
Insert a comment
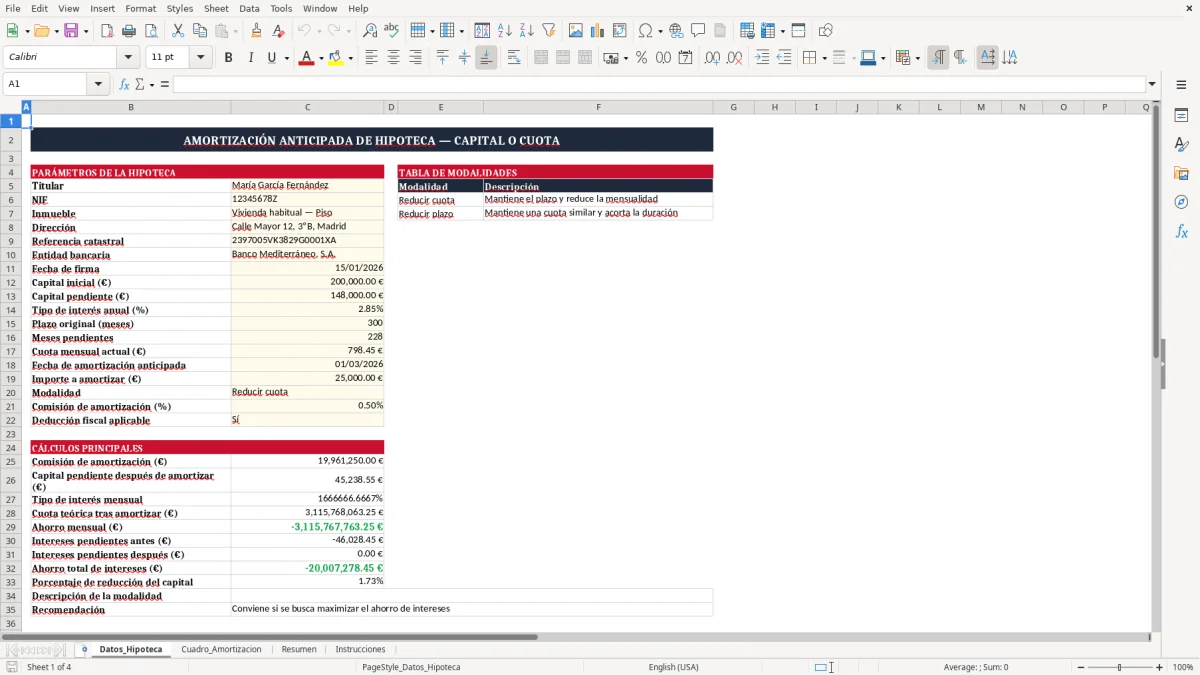698,31
